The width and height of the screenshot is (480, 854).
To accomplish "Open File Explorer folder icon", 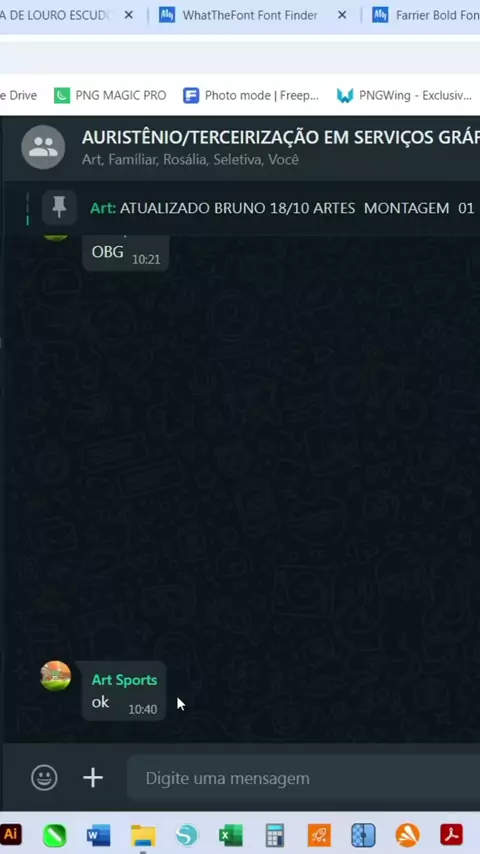I will [143, 835].
